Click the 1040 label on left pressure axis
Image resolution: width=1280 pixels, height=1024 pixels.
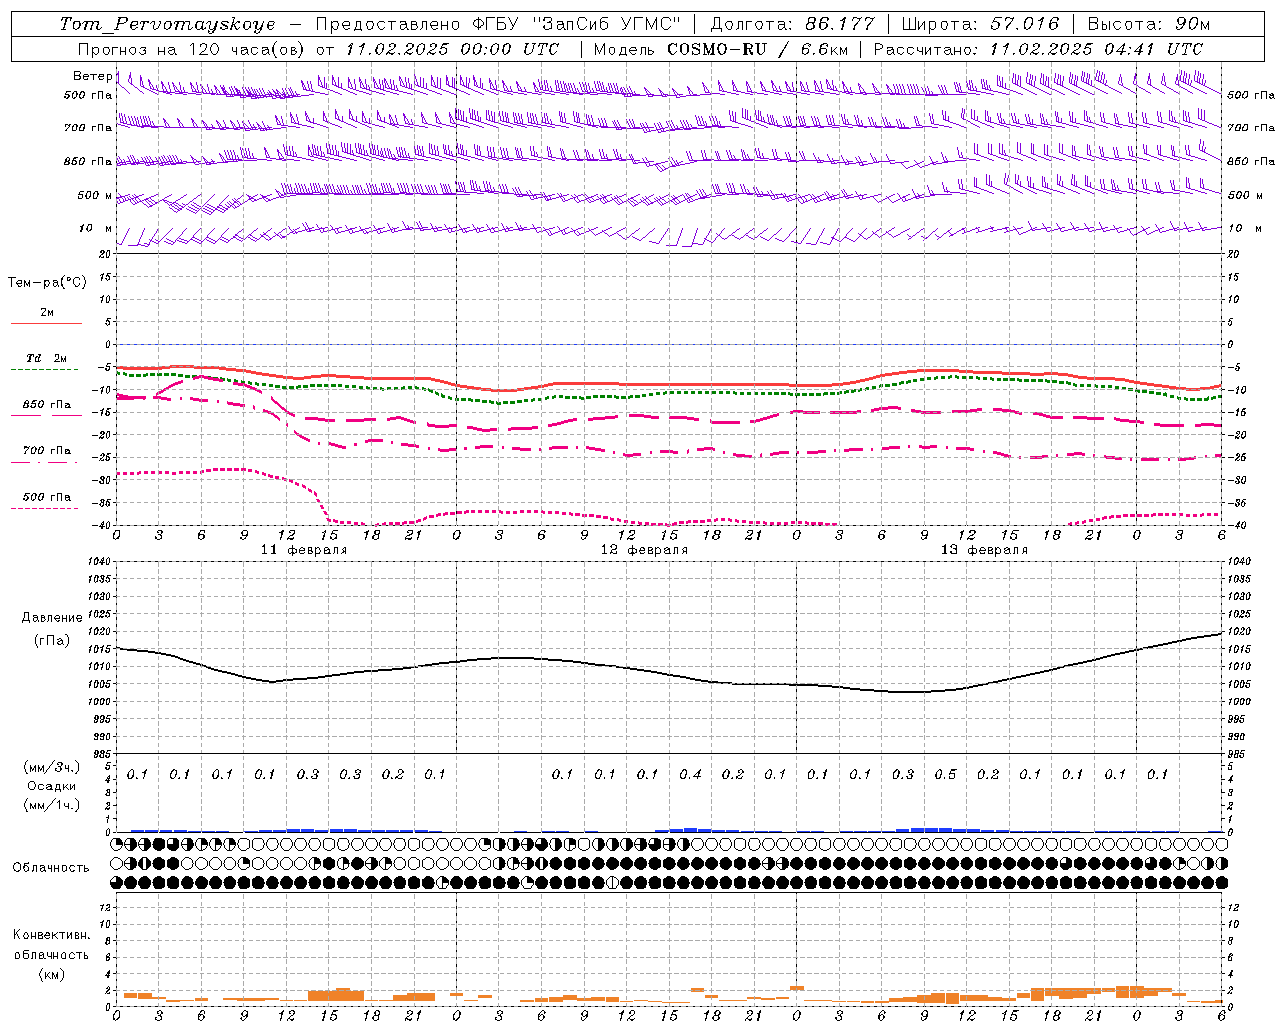(98, 562)
